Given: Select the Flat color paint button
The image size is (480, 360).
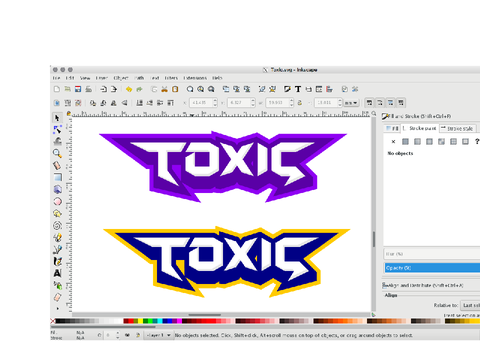Looking at the screenshot, I should 405,142.
